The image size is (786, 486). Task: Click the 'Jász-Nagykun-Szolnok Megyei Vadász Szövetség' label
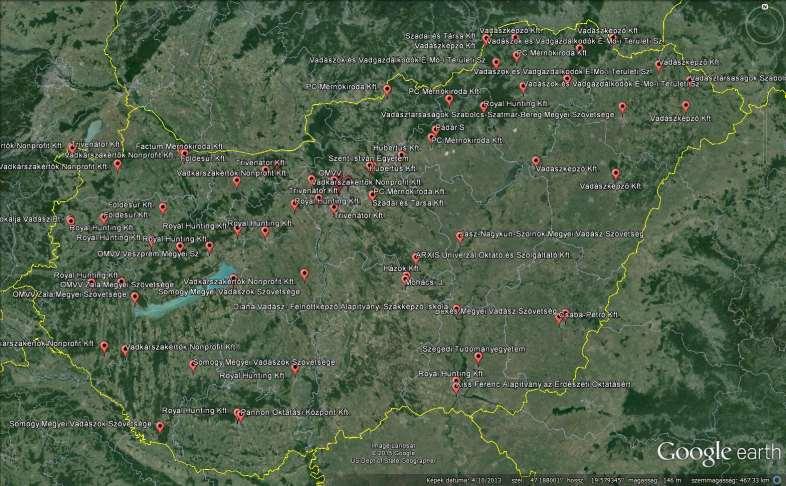point(551,234)
